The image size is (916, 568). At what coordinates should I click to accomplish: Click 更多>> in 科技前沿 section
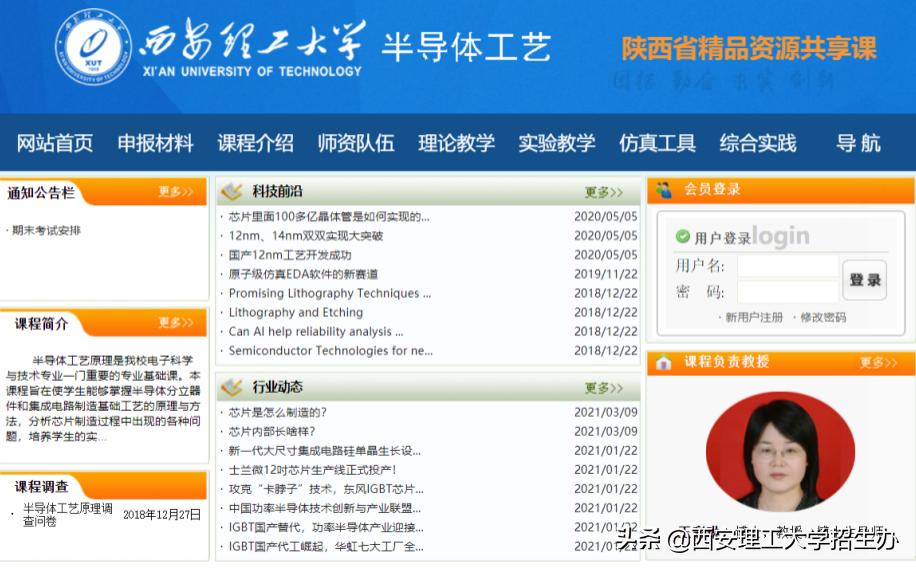click(604, 192)
